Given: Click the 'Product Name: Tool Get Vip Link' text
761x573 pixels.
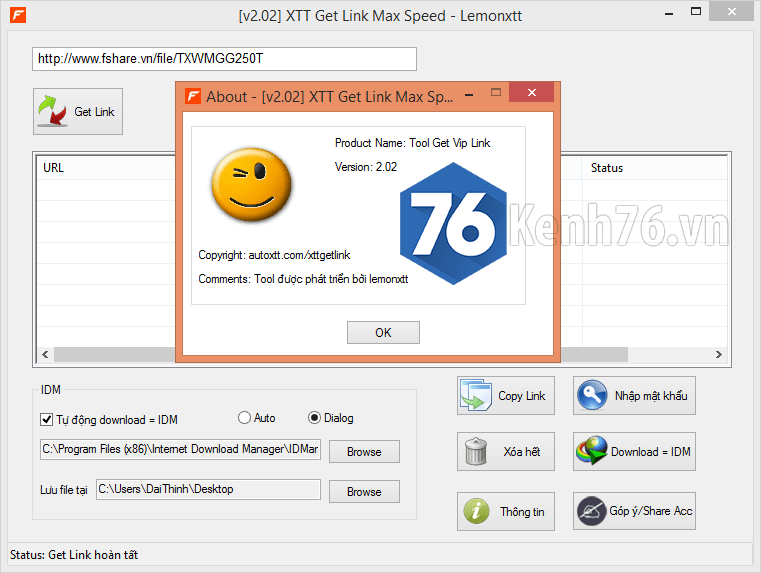Looking at the screenshot, I should [x=412, y=143].
